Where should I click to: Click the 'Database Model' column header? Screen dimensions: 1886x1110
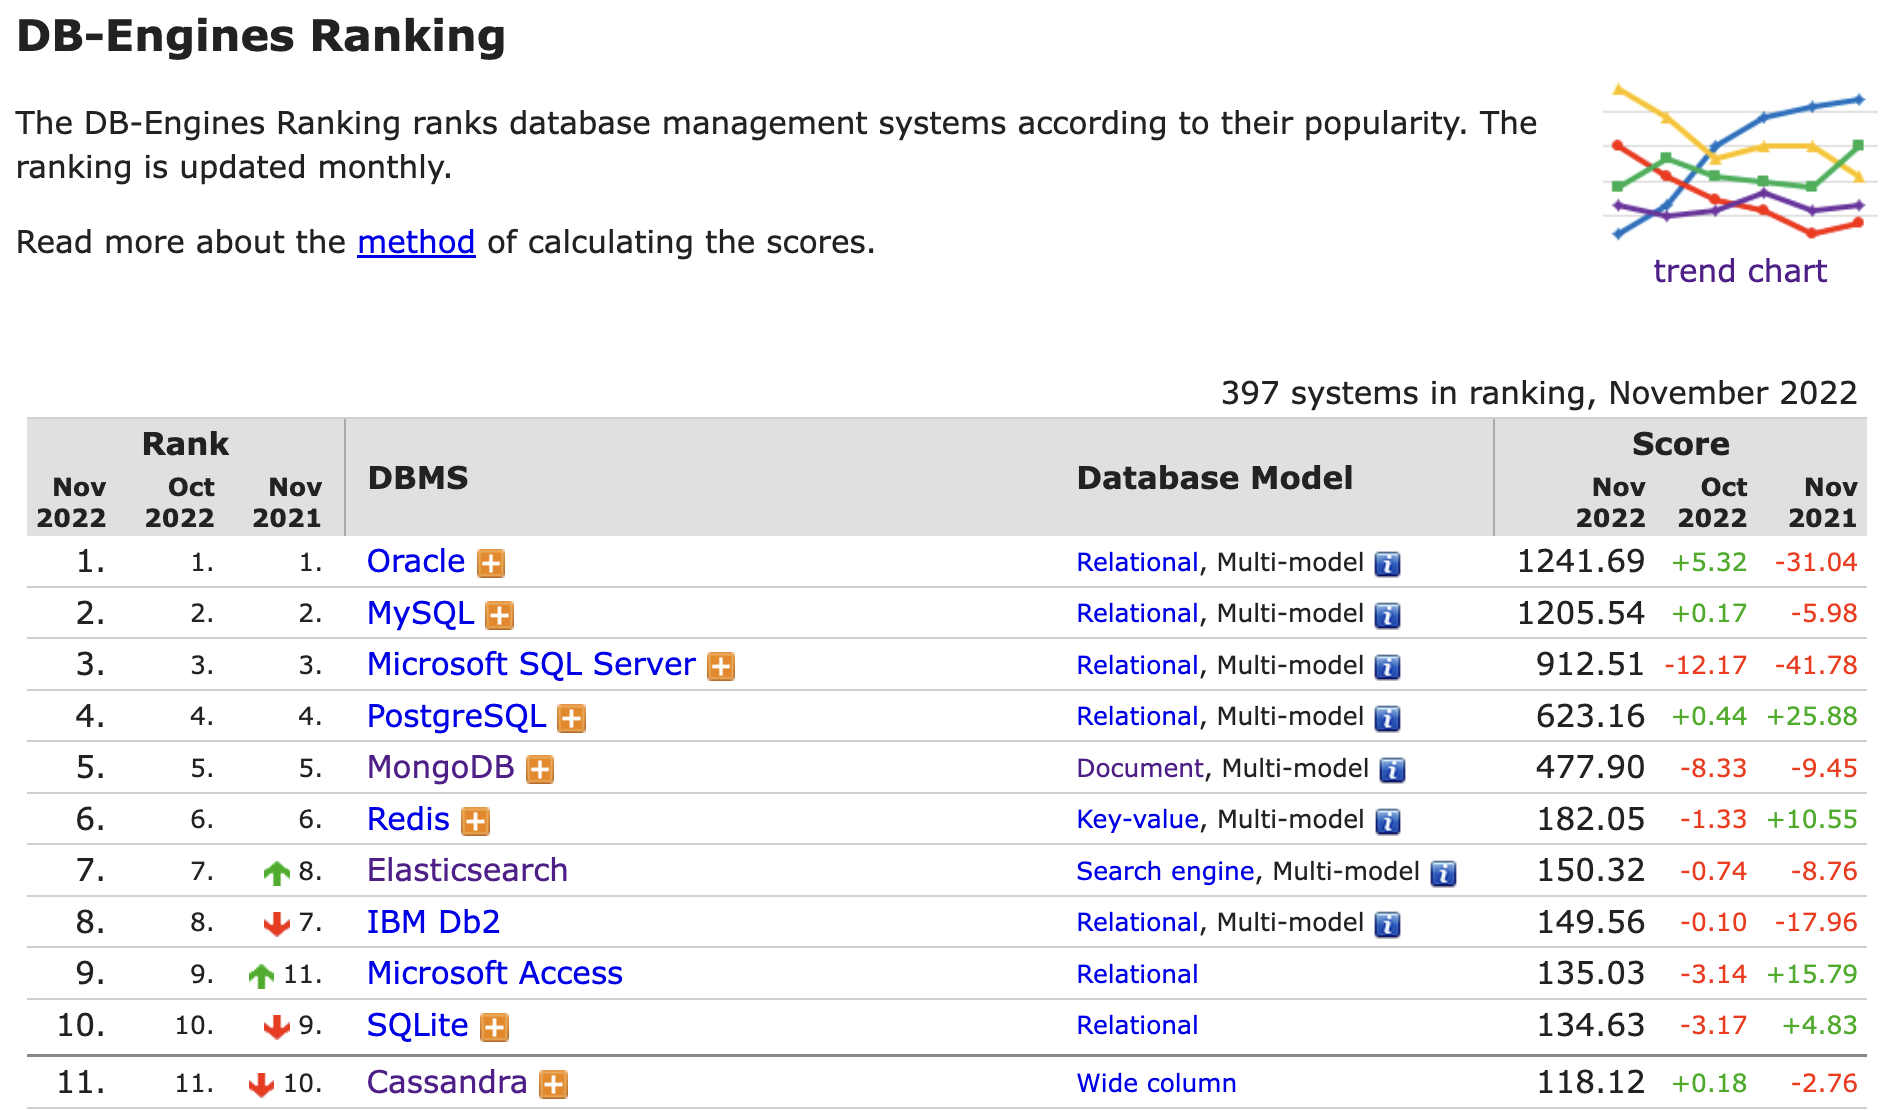[x=1214, y=478]
